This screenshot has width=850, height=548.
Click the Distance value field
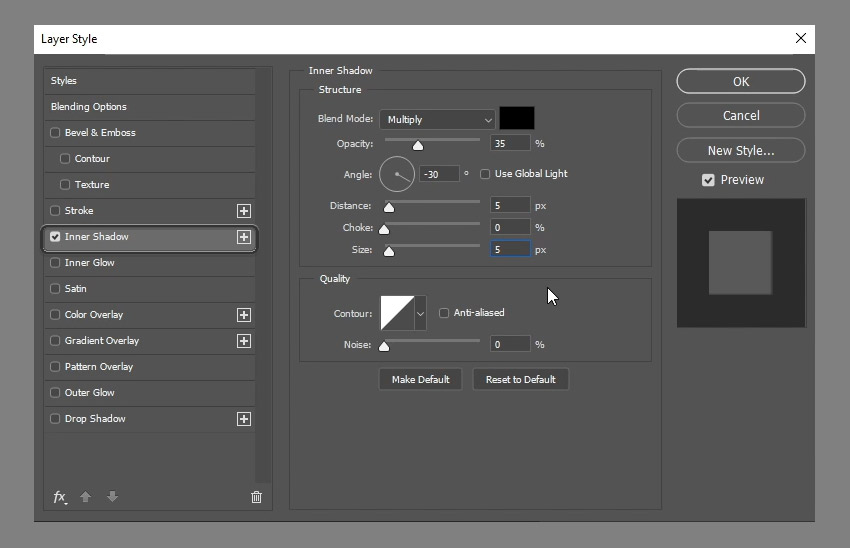[510, 205]
